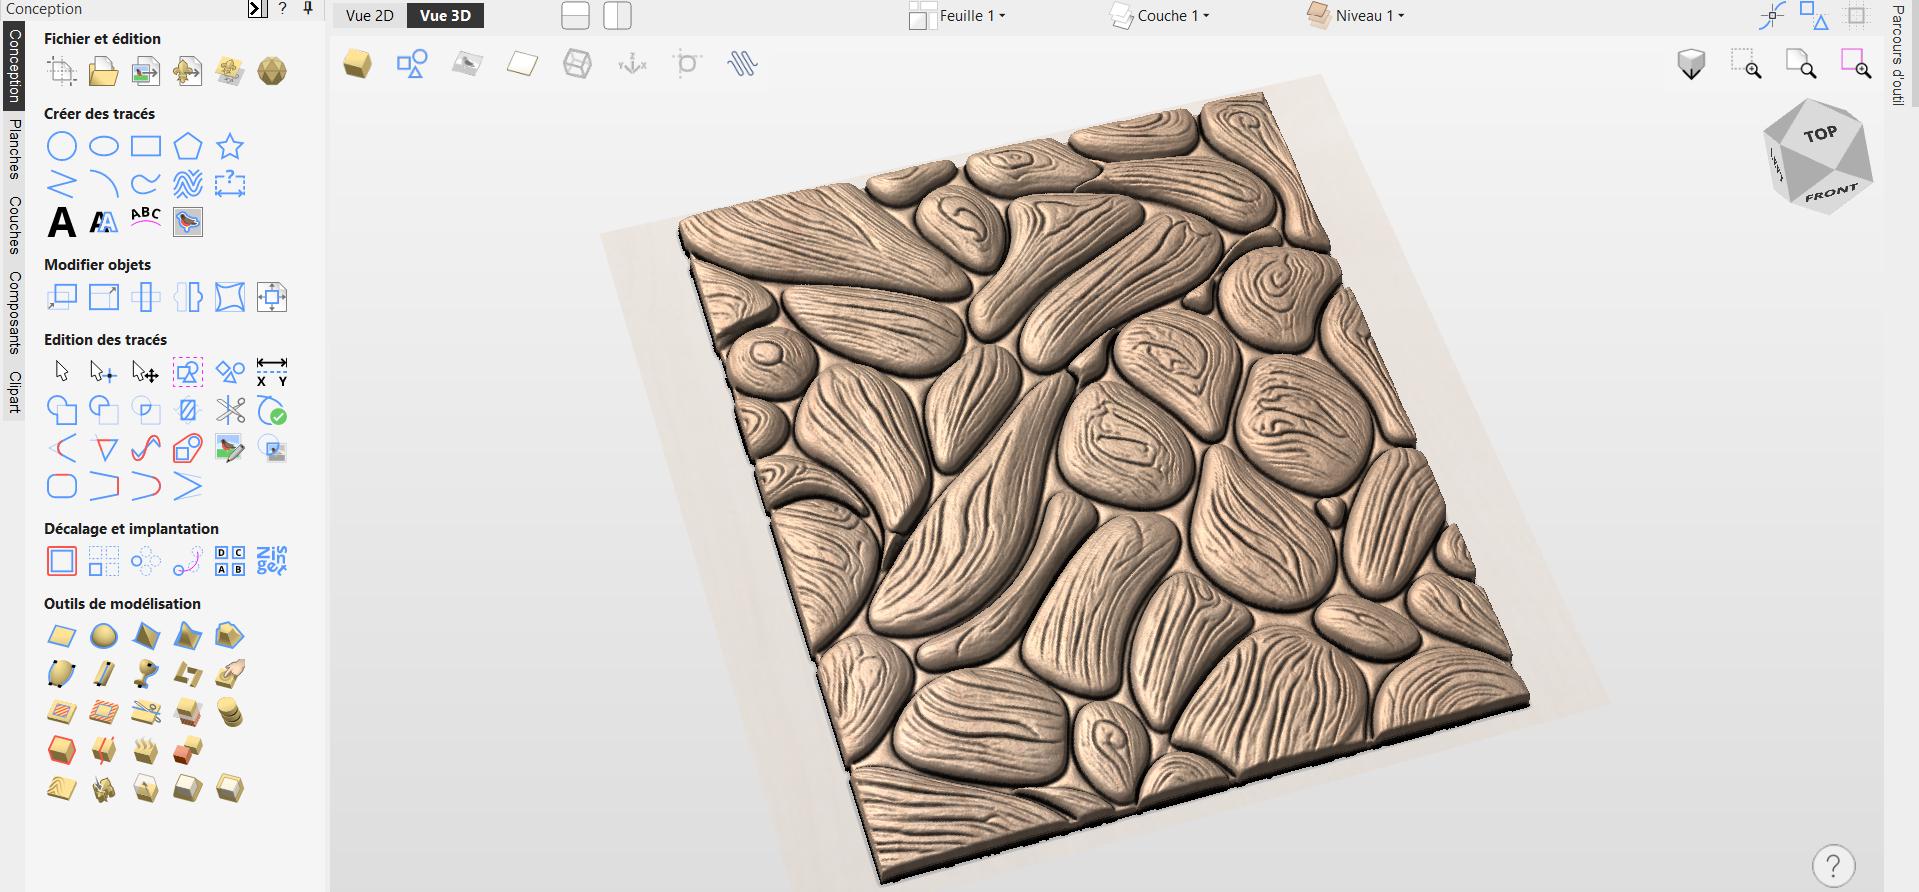The height and width of the screenshot is (892, 1919).
Task: Select the draw ellipse tool
Action: tap(104, 147)
